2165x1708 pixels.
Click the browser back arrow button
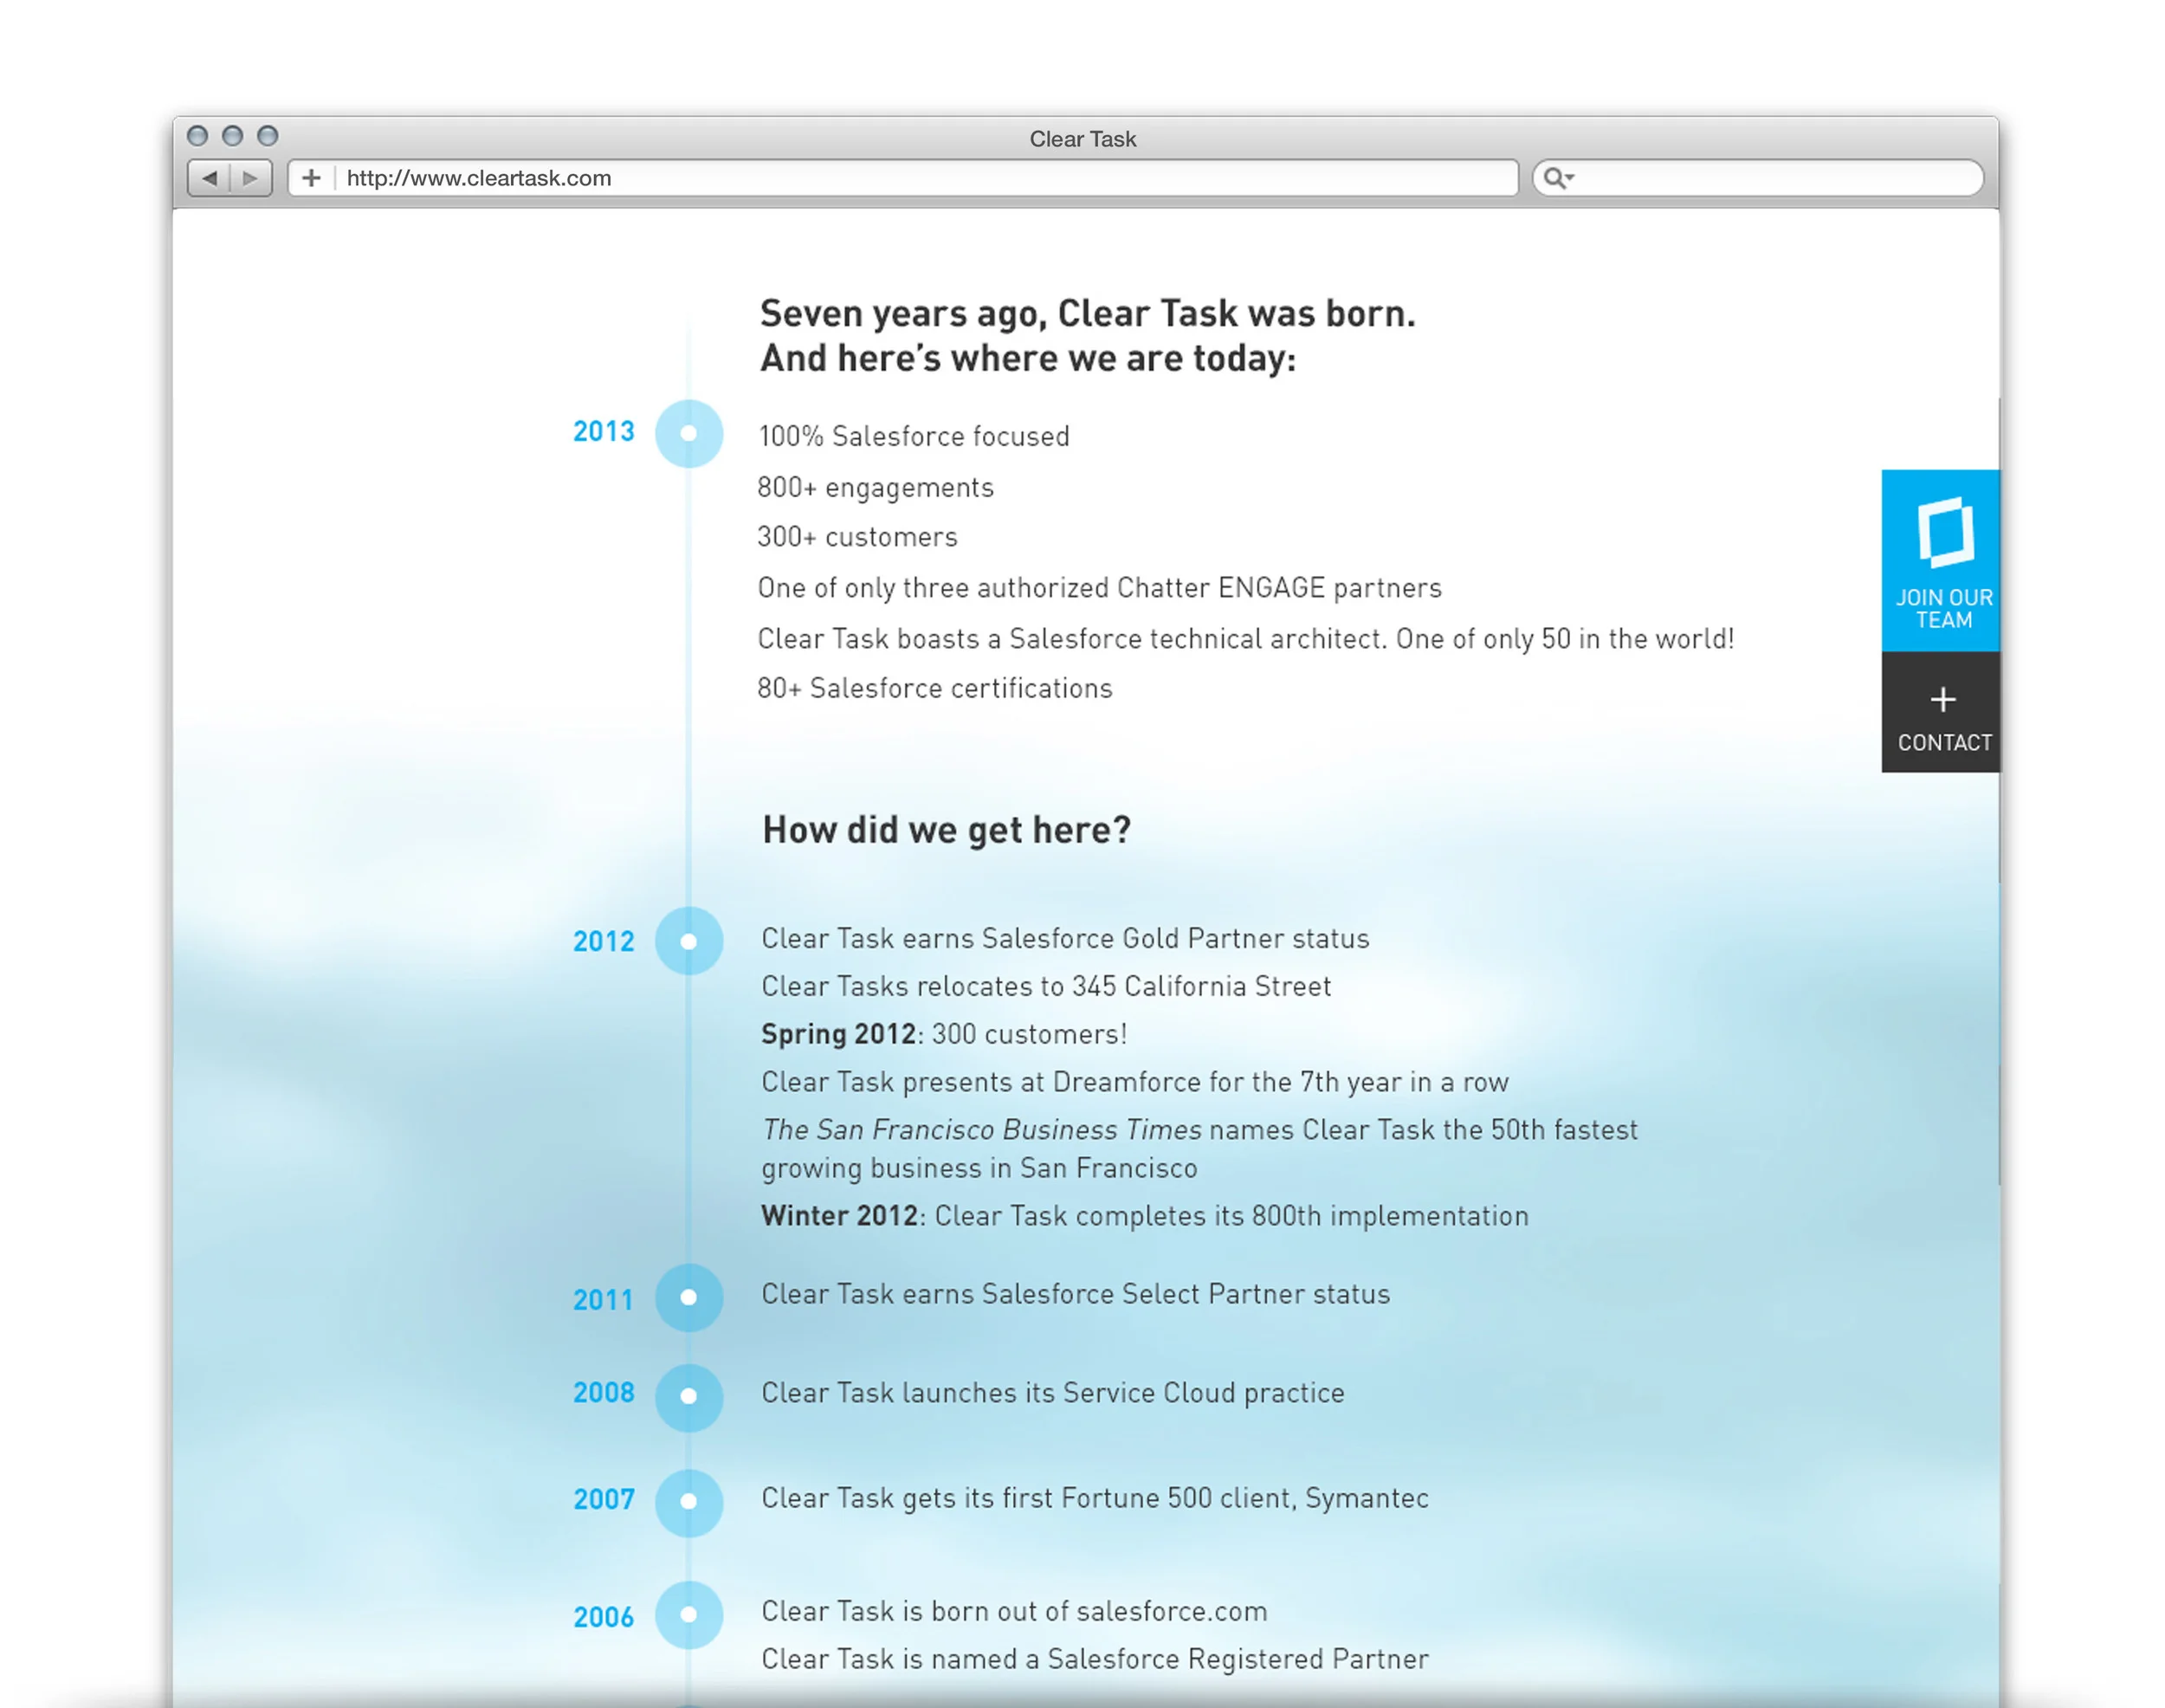coord(209,178)
